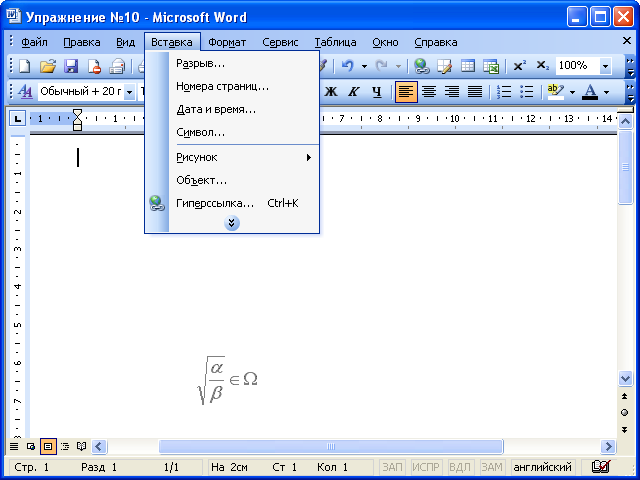Click the Insert Table icon
This screenshot has height=480, width=640.
468,66
